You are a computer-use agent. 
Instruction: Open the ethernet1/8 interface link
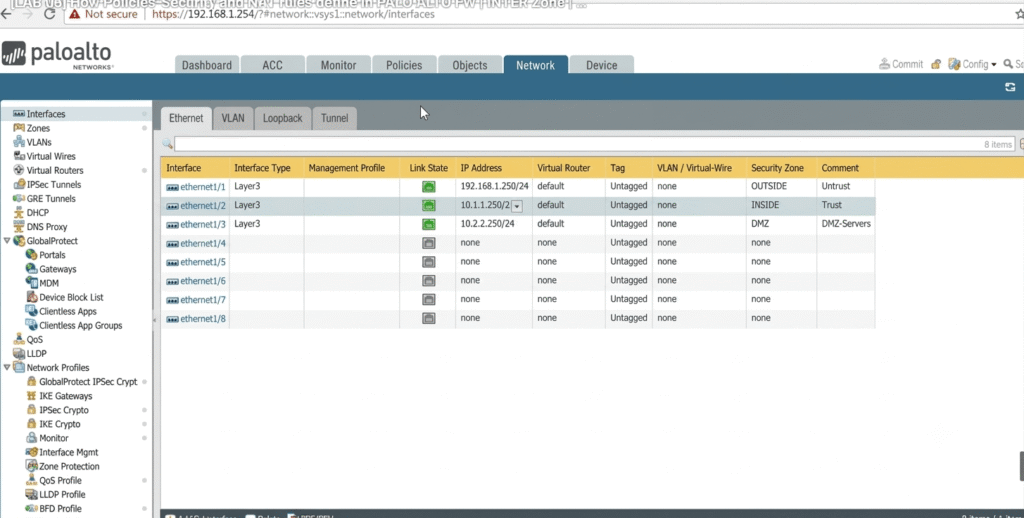pos(202,319)
